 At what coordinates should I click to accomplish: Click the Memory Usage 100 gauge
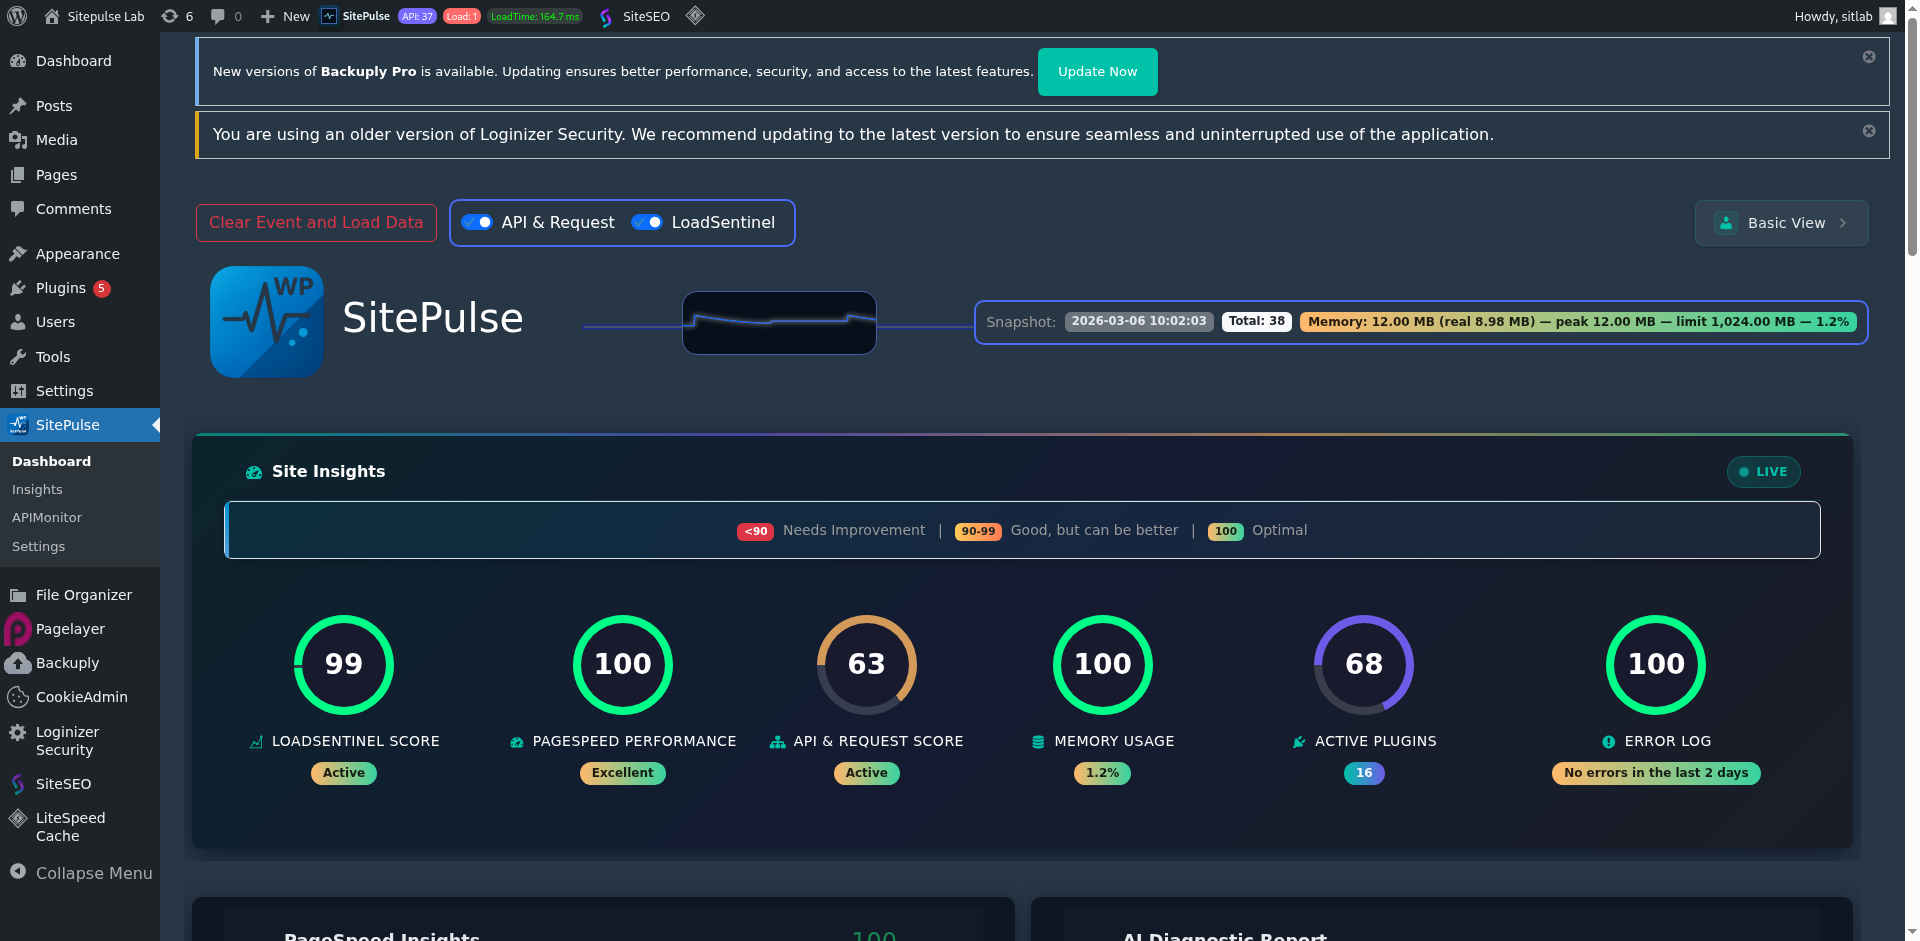pyautogui.click(x=1103, y=664)
